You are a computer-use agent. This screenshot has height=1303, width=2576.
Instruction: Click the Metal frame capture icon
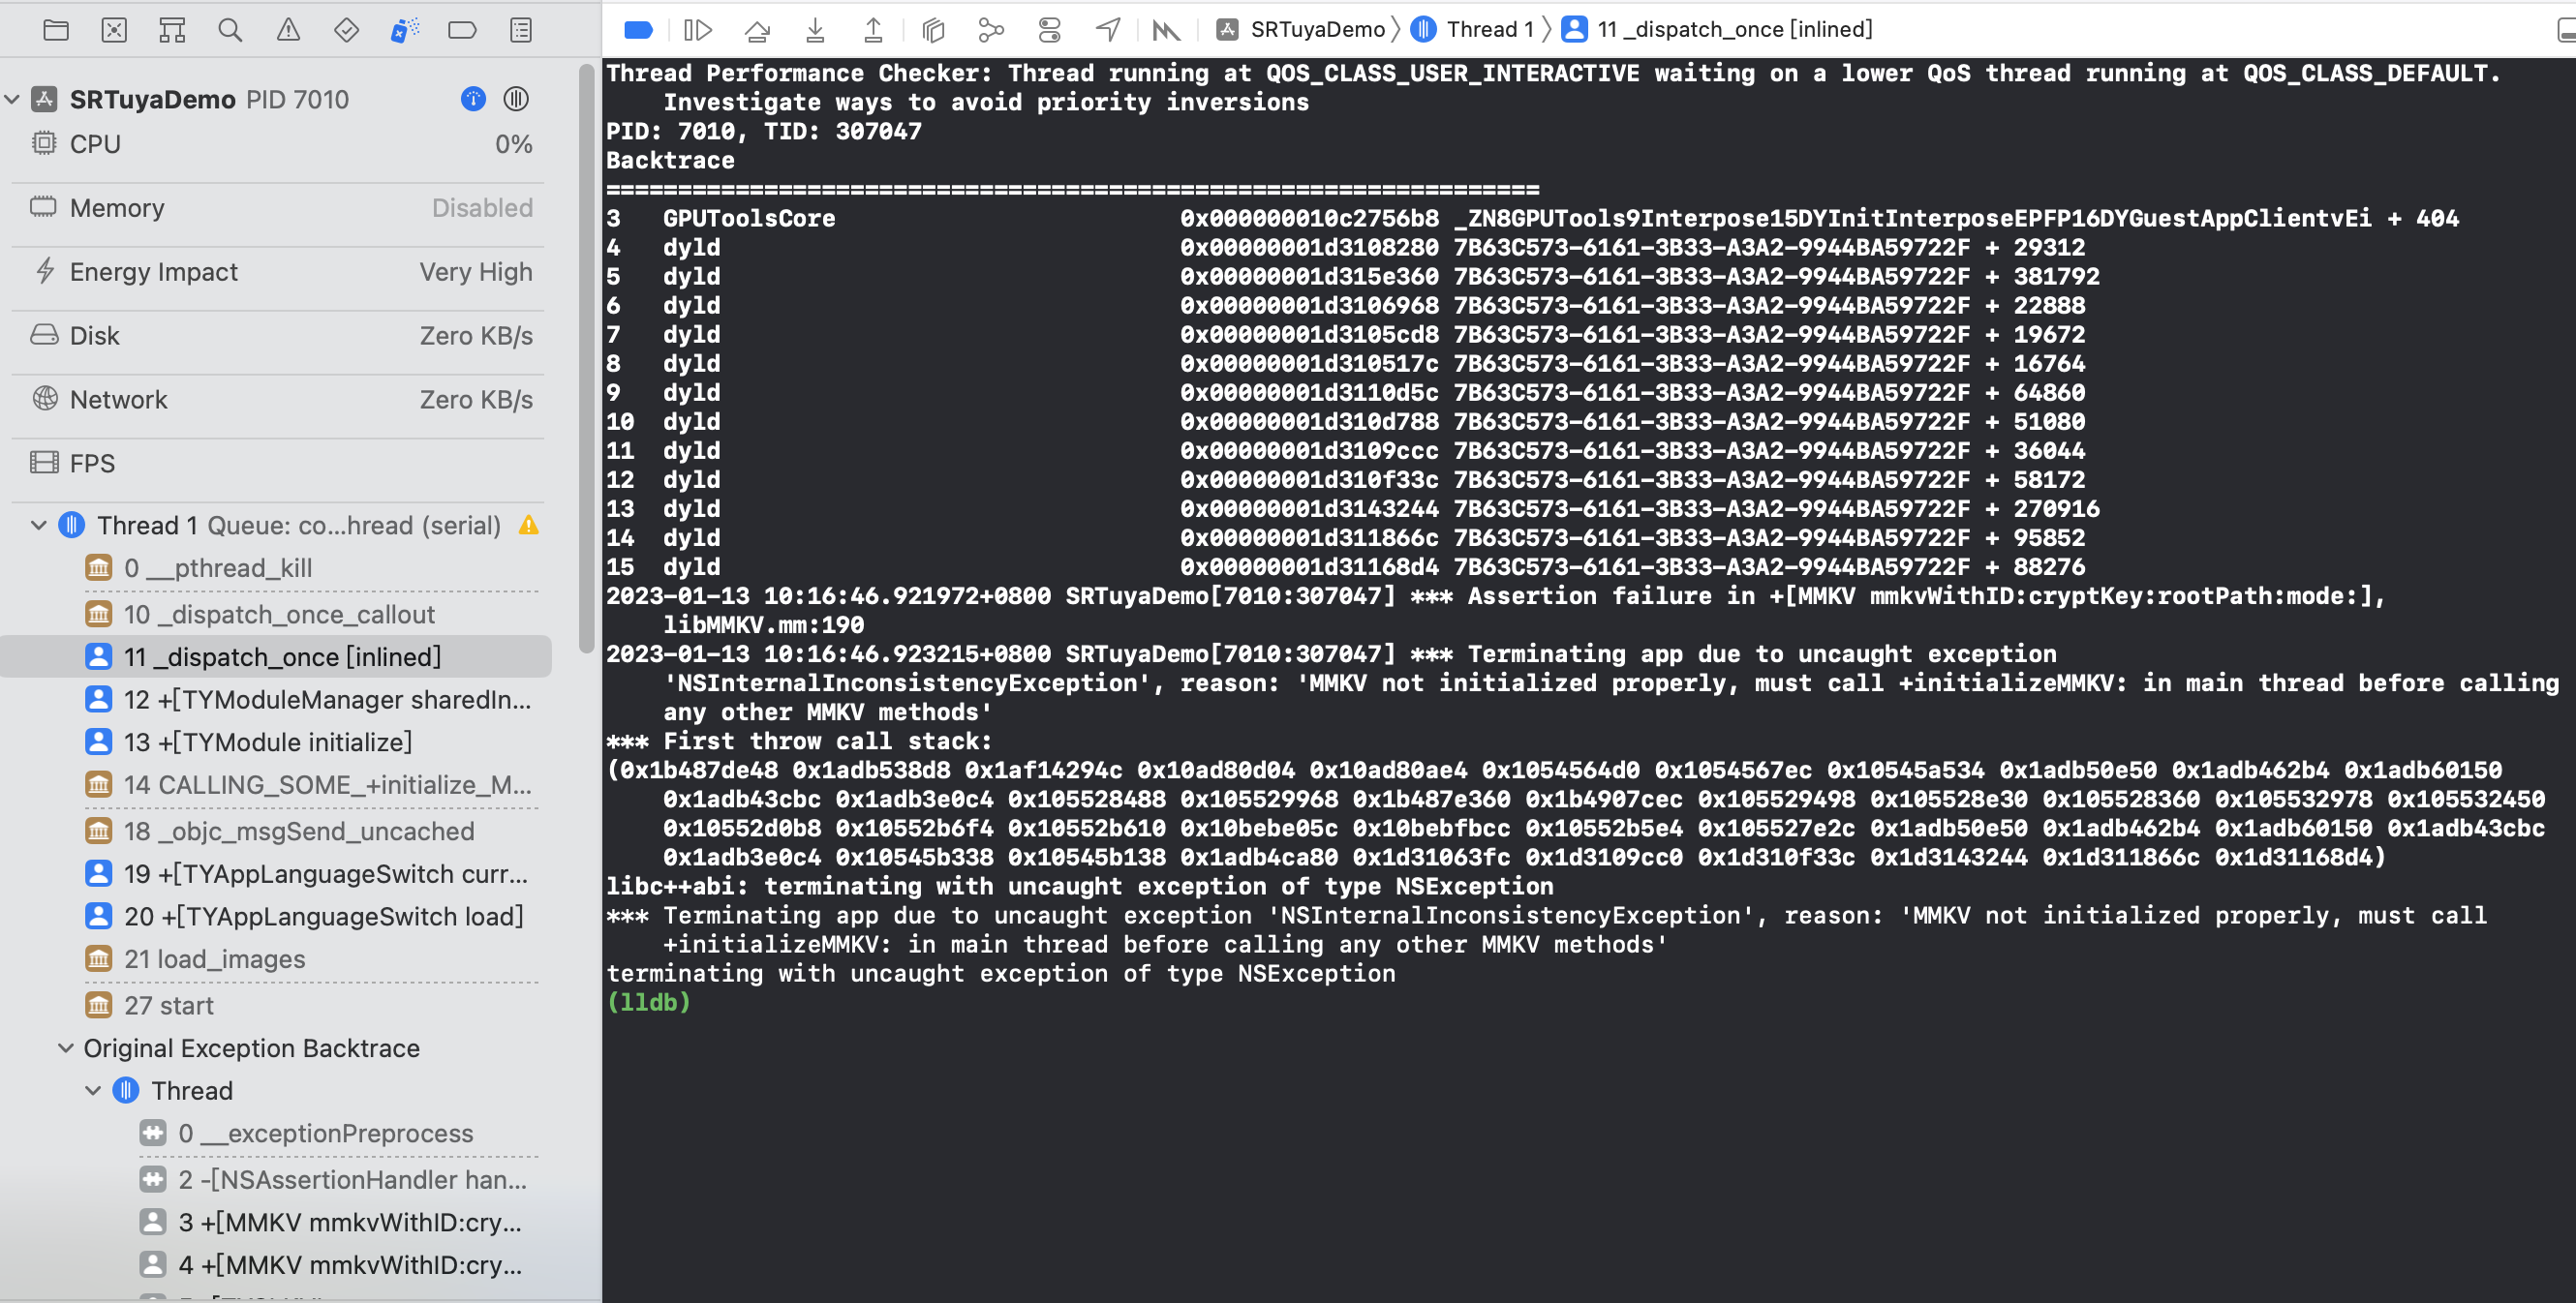(x=1166, y=30)
